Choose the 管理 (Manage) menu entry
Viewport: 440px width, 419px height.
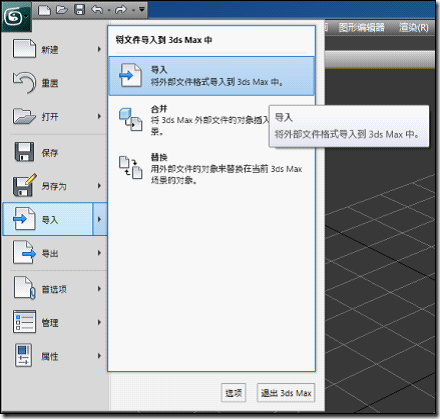(55, 322)
